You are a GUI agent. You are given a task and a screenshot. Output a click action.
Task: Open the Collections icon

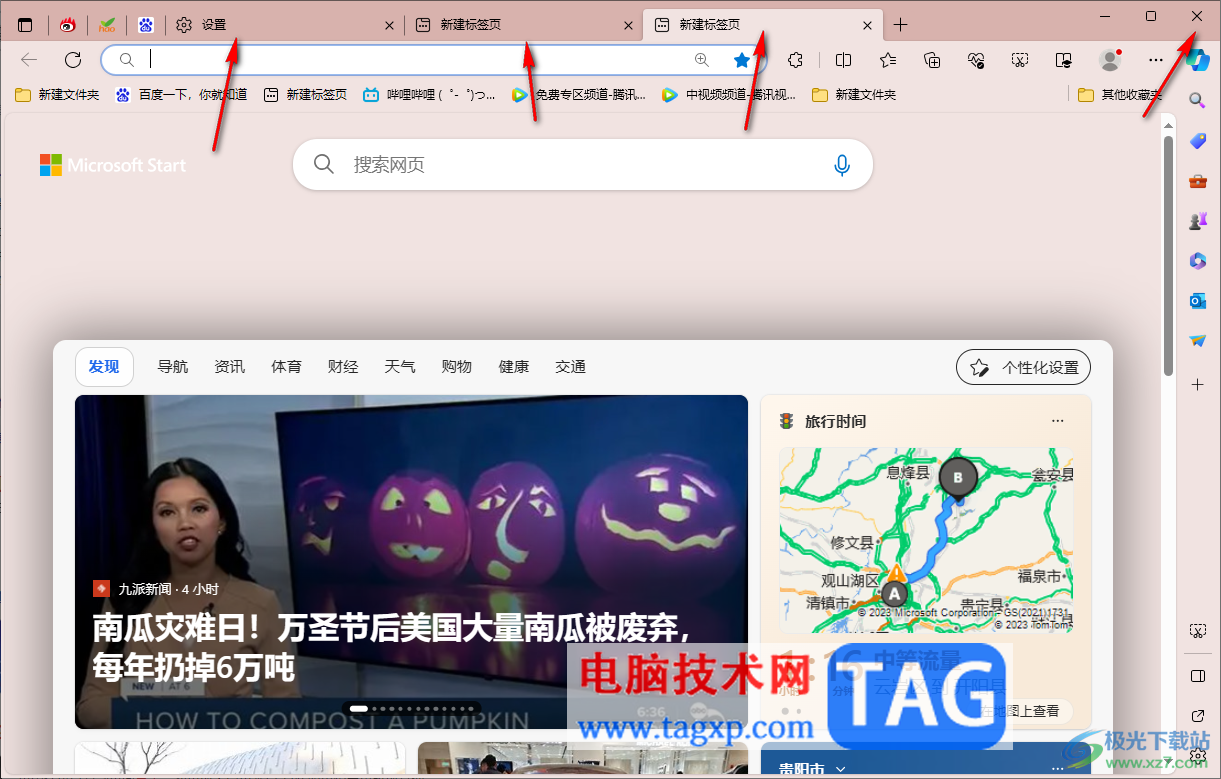coord(932,60)
